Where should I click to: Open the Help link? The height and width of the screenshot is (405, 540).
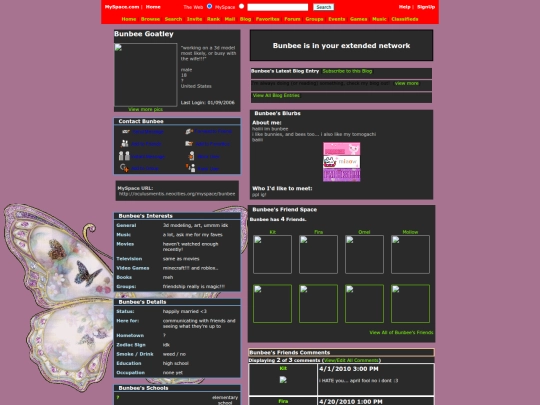(405, 7)
